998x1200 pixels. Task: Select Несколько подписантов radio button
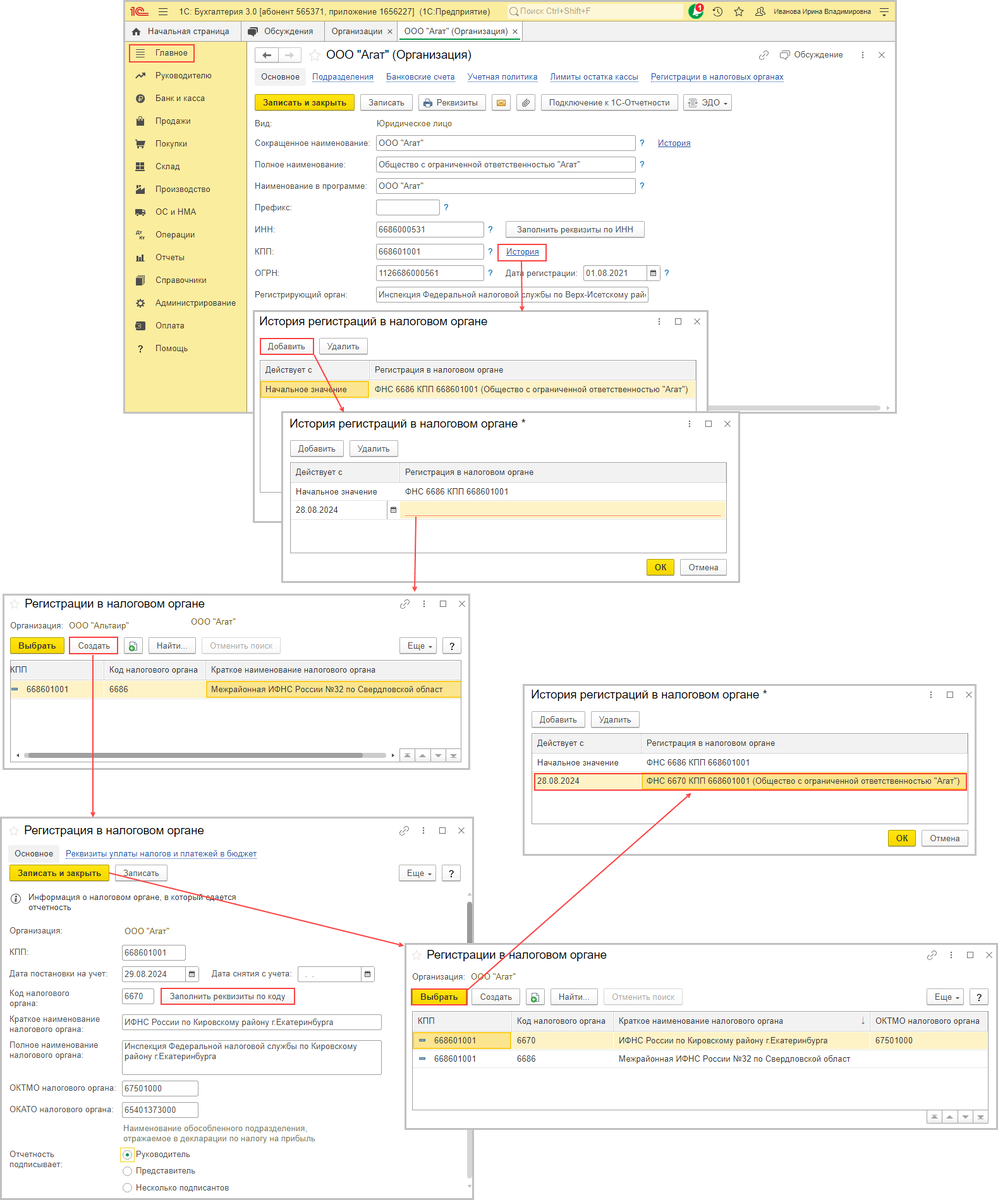click(127, 1188)
